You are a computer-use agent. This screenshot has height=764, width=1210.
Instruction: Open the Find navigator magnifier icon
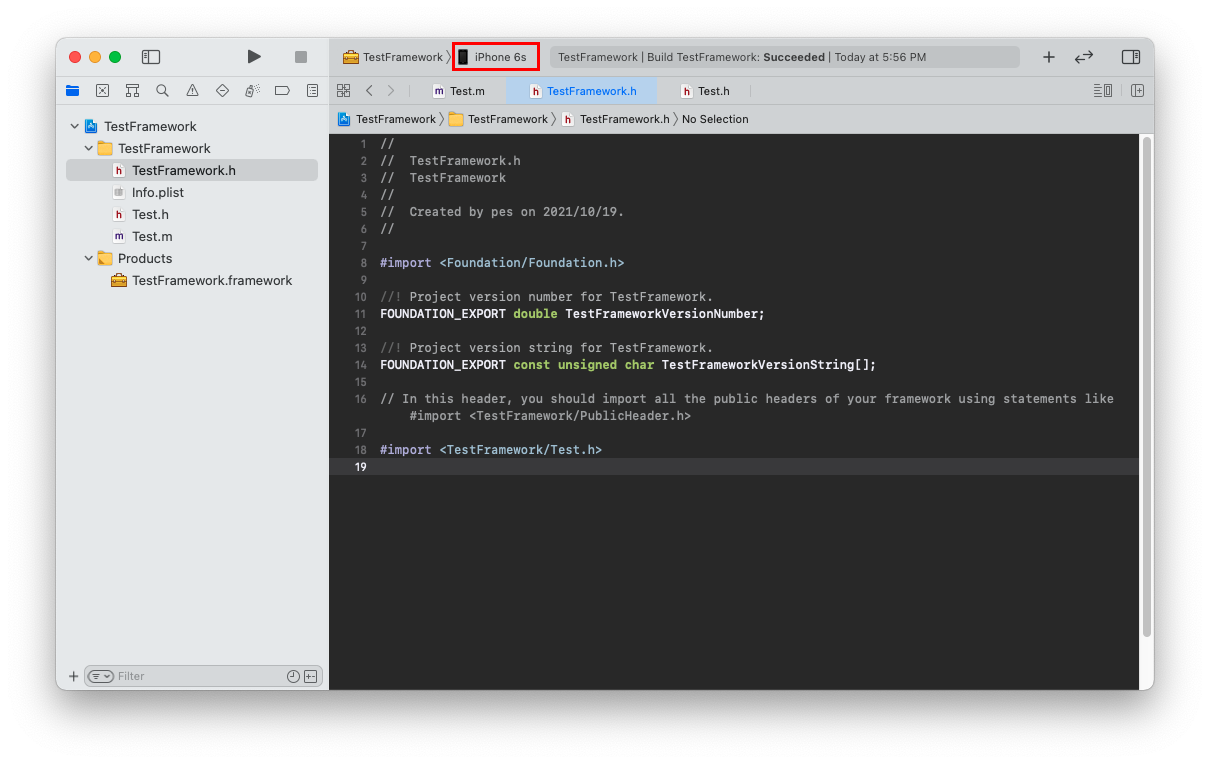[x=162, y=90]
